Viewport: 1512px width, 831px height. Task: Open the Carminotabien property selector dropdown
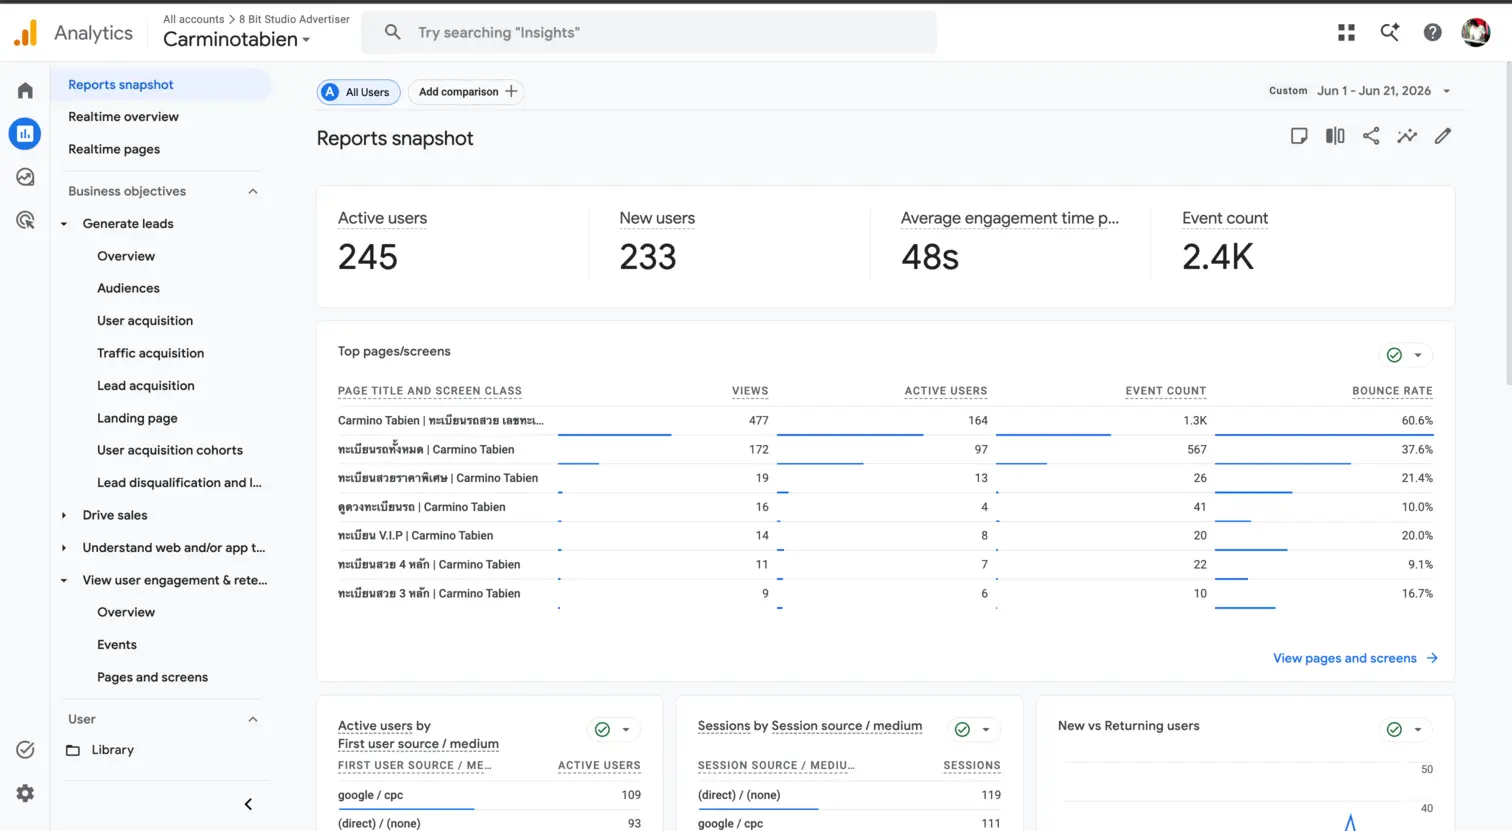point(237,39)
